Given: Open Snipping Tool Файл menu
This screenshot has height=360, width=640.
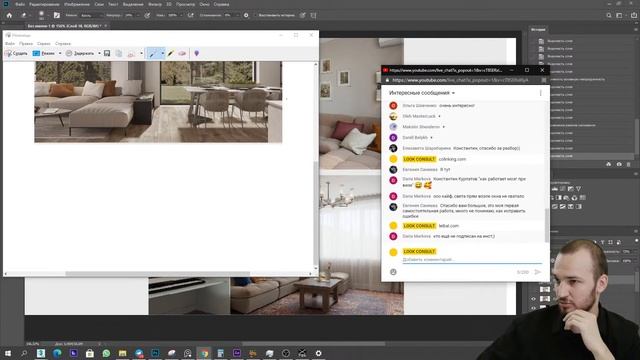Looking at the screenshot, I should 10,43.
